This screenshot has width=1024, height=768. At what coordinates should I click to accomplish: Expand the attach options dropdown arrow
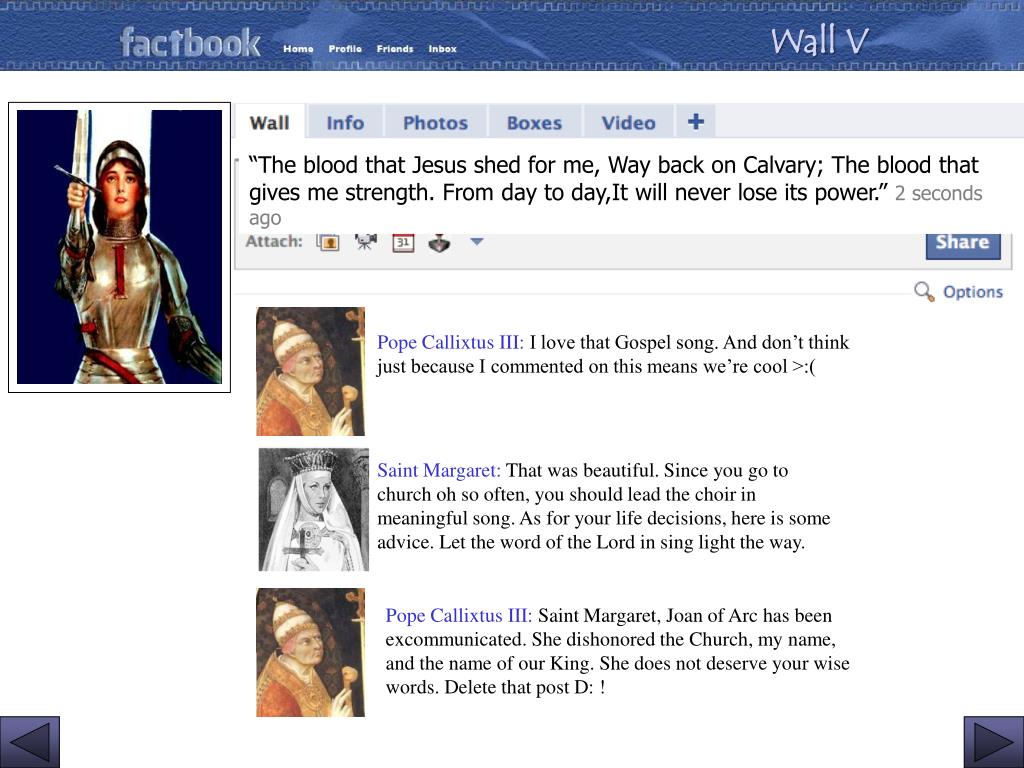pos(477,242)
